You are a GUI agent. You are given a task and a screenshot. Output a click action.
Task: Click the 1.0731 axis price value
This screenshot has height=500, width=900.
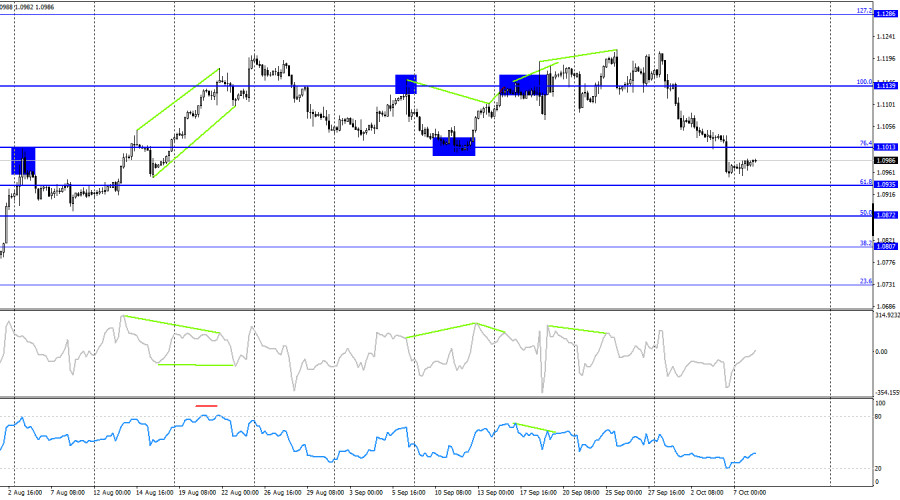886,285
